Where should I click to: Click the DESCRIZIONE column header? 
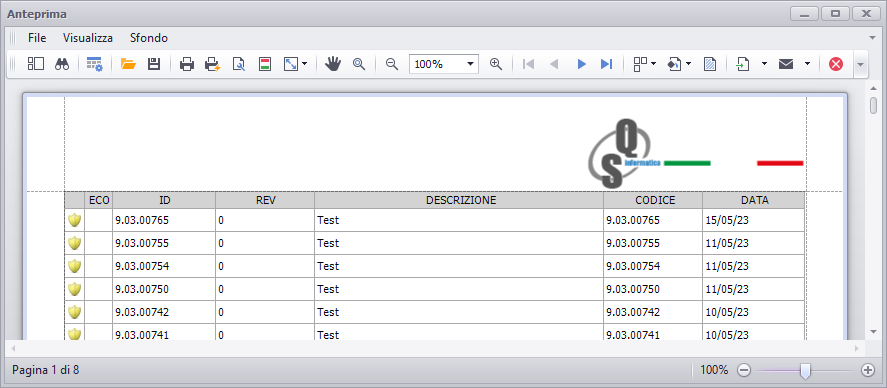(459, 200)
